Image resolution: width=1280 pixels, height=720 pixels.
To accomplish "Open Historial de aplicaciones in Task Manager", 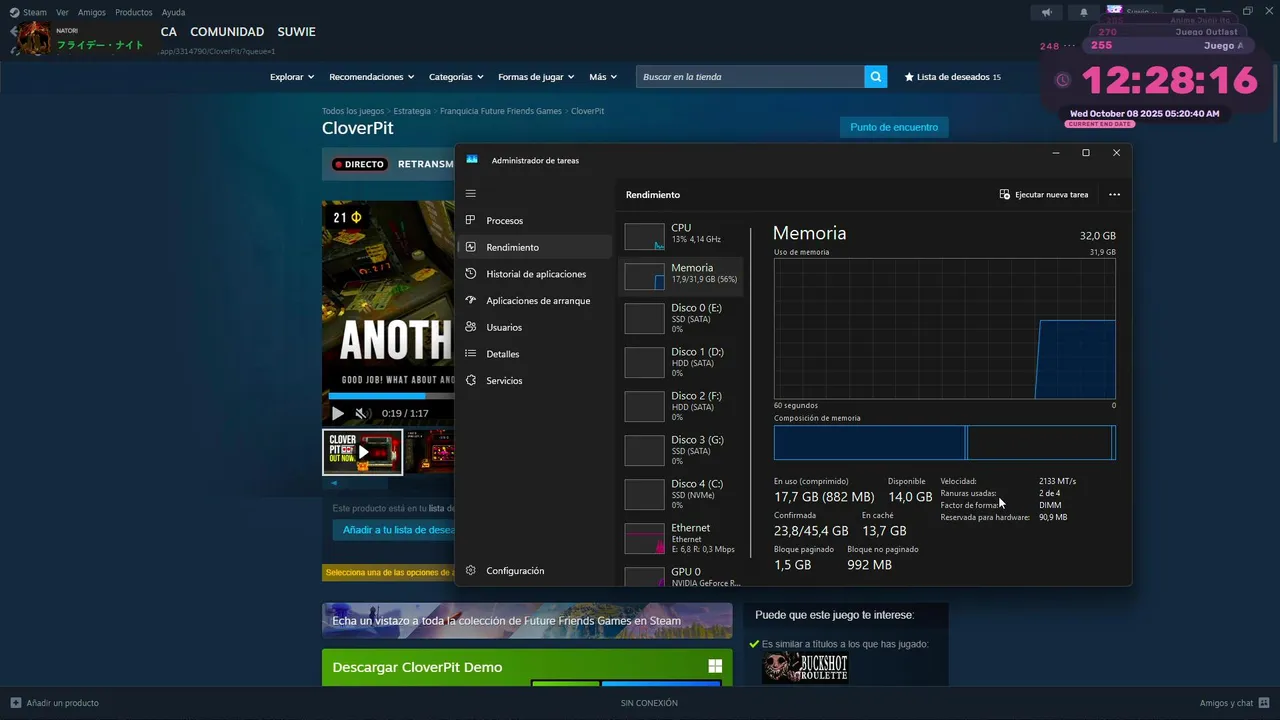I will (535, 274).
